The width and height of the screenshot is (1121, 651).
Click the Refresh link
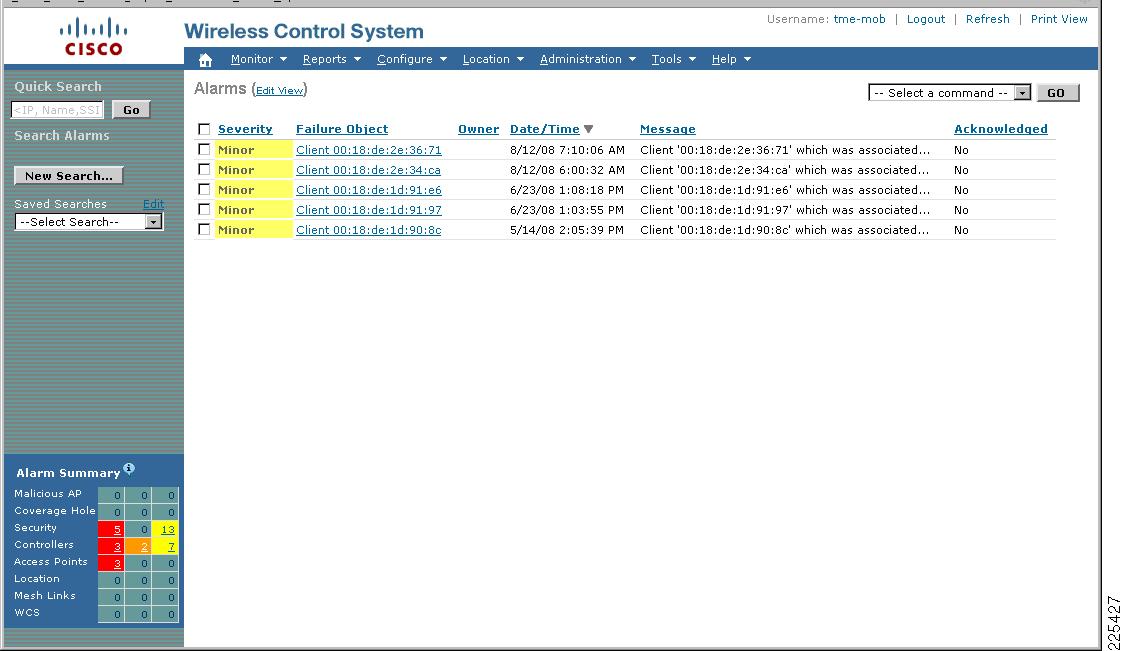(x=987, y=19)
